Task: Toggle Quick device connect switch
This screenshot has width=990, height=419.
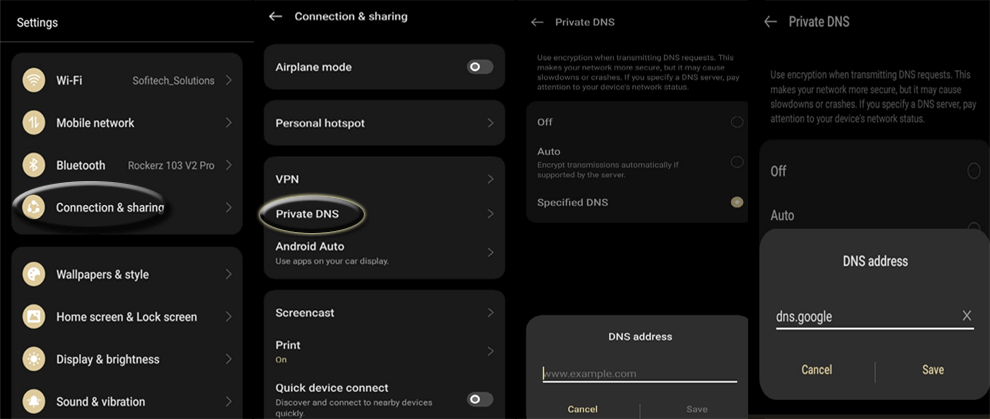Action: click(x=480, y=399)
